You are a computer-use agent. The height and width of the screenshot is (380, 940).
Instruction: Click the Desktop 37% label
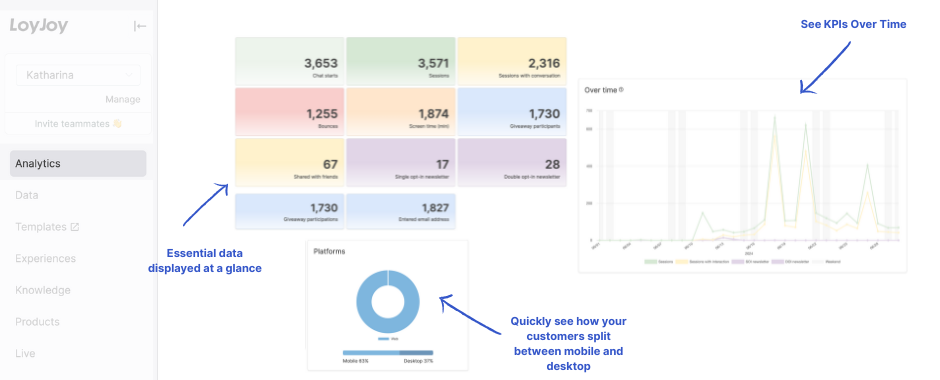419,361
